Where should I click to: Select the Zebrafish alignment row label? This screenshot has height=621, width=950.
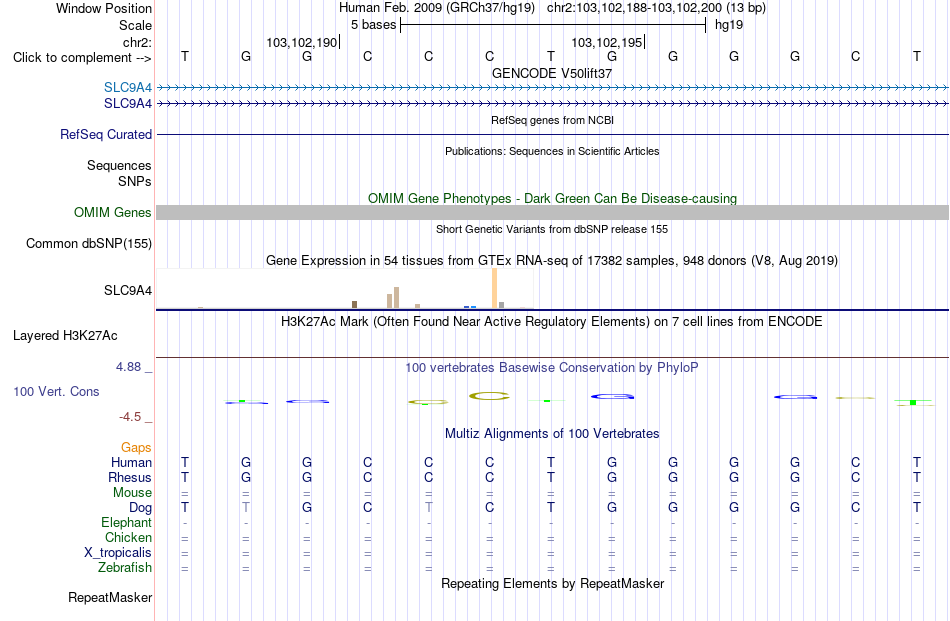pos(125,568)
